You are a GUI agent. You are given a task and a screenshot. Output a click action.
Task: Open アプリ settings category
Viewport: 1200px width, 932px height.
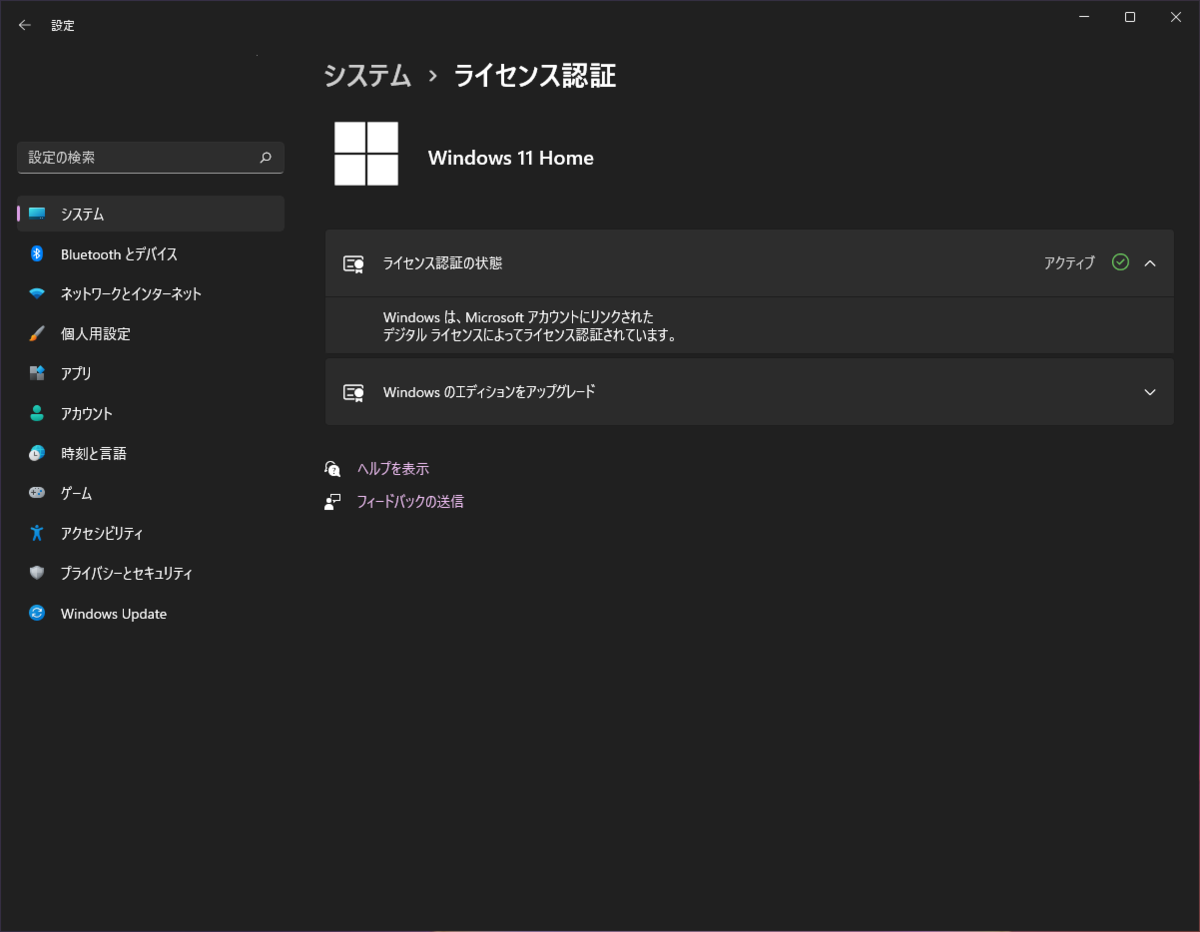(x=151, y=374)
